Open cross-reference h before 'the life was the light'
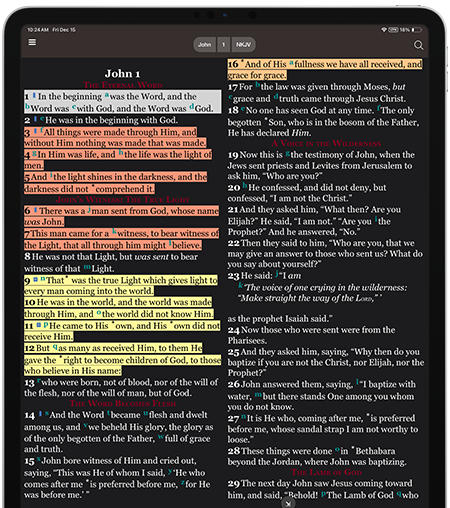450x508 pixels. pos(121,153)
